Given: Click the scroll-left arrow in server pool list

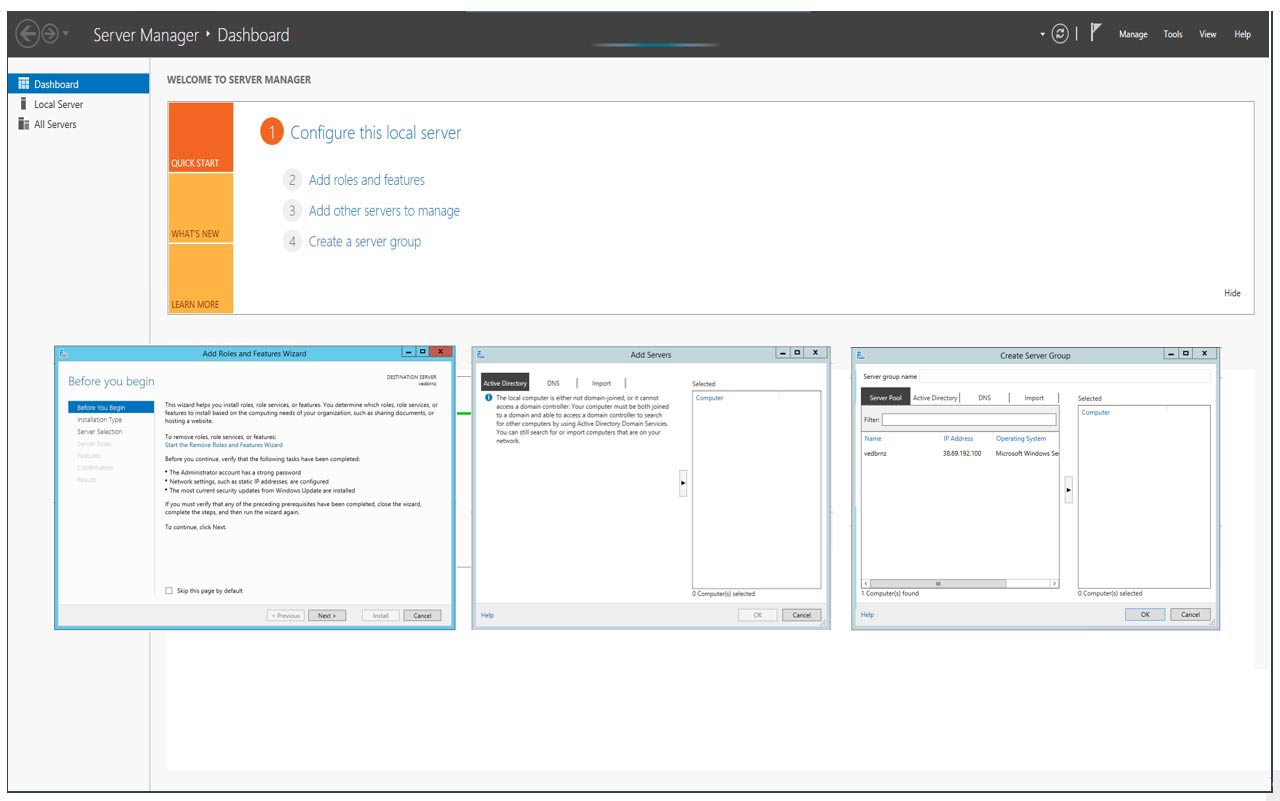Looking at the screenshot, I should pos(866,583).
